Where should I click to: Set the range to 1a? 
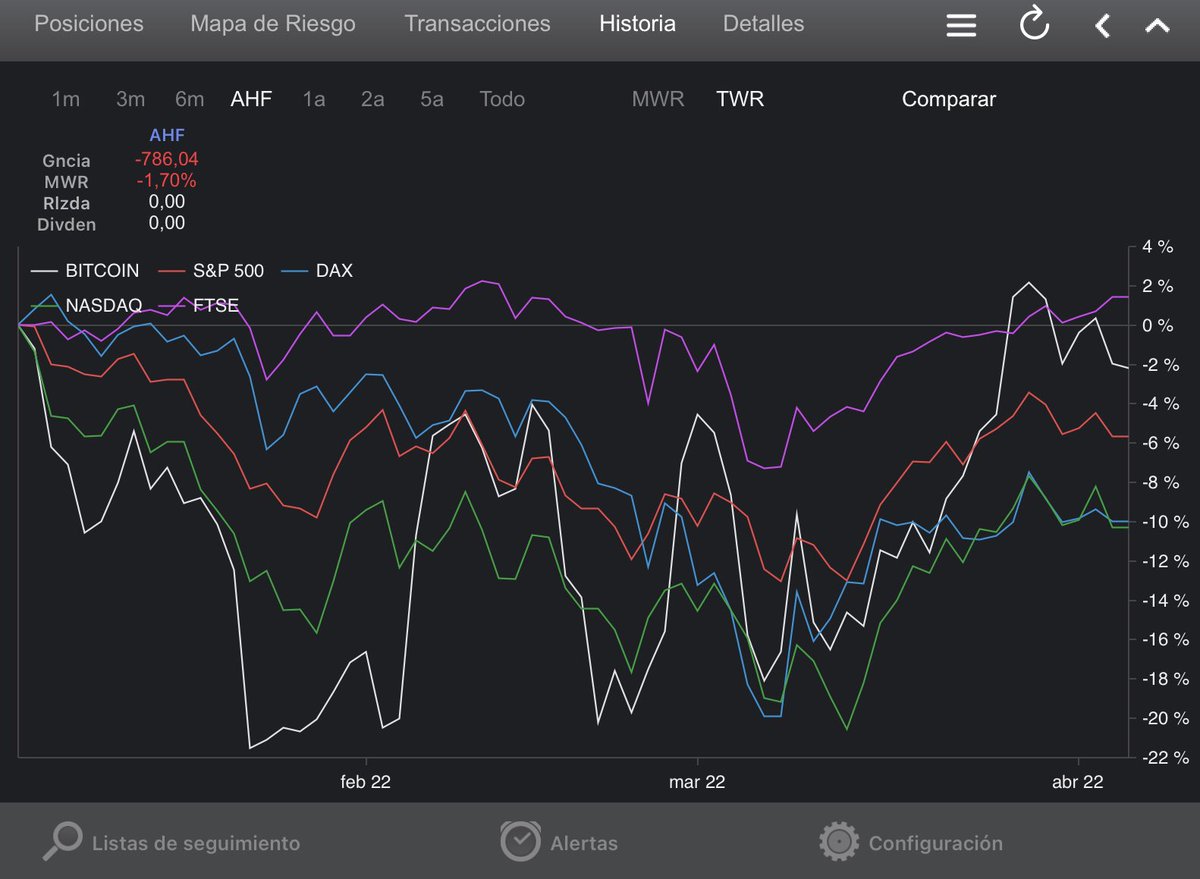pos(314,99)
